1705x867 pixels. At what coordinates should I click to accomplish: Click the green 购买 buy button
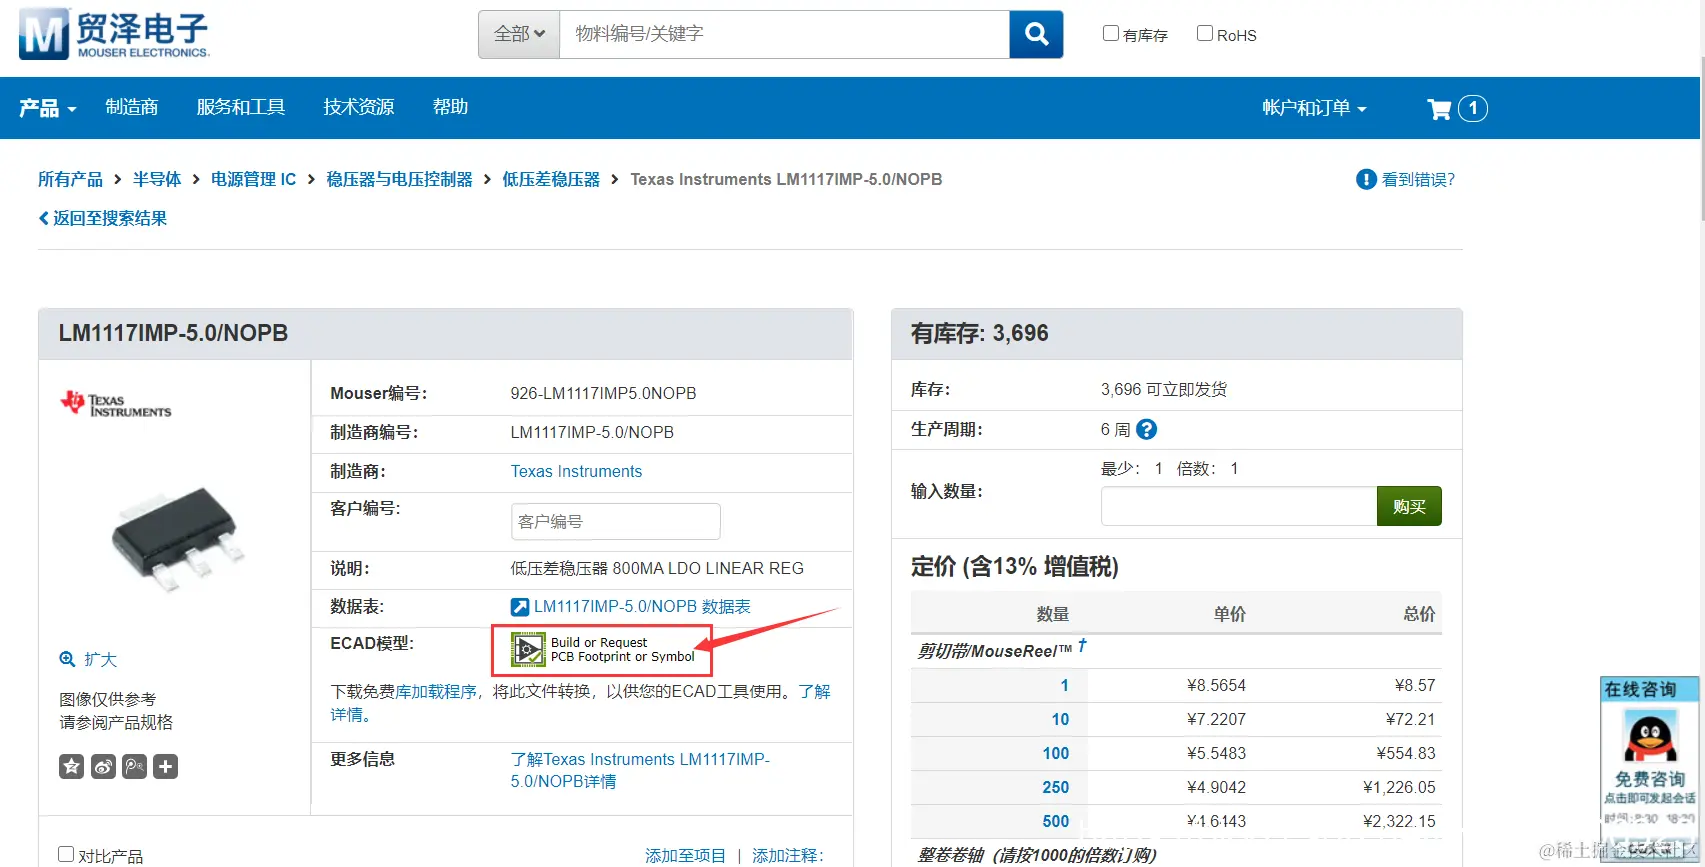coord(1409,506)
